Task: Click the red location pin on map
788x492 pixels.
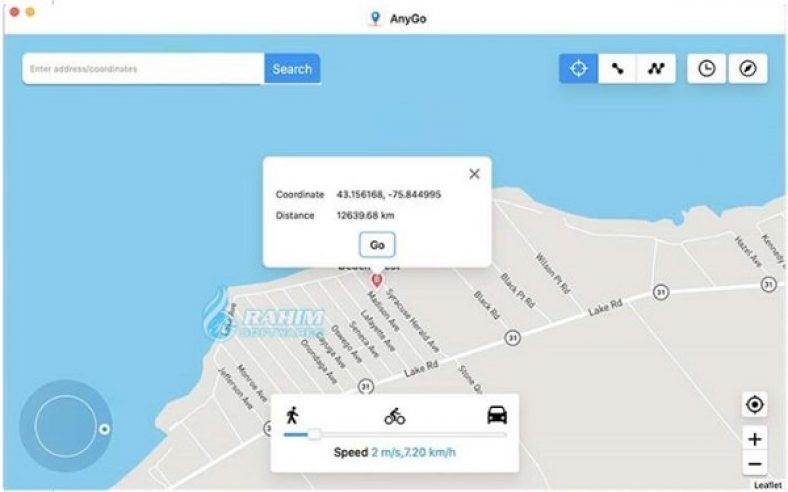Action: tap(376, 280)
